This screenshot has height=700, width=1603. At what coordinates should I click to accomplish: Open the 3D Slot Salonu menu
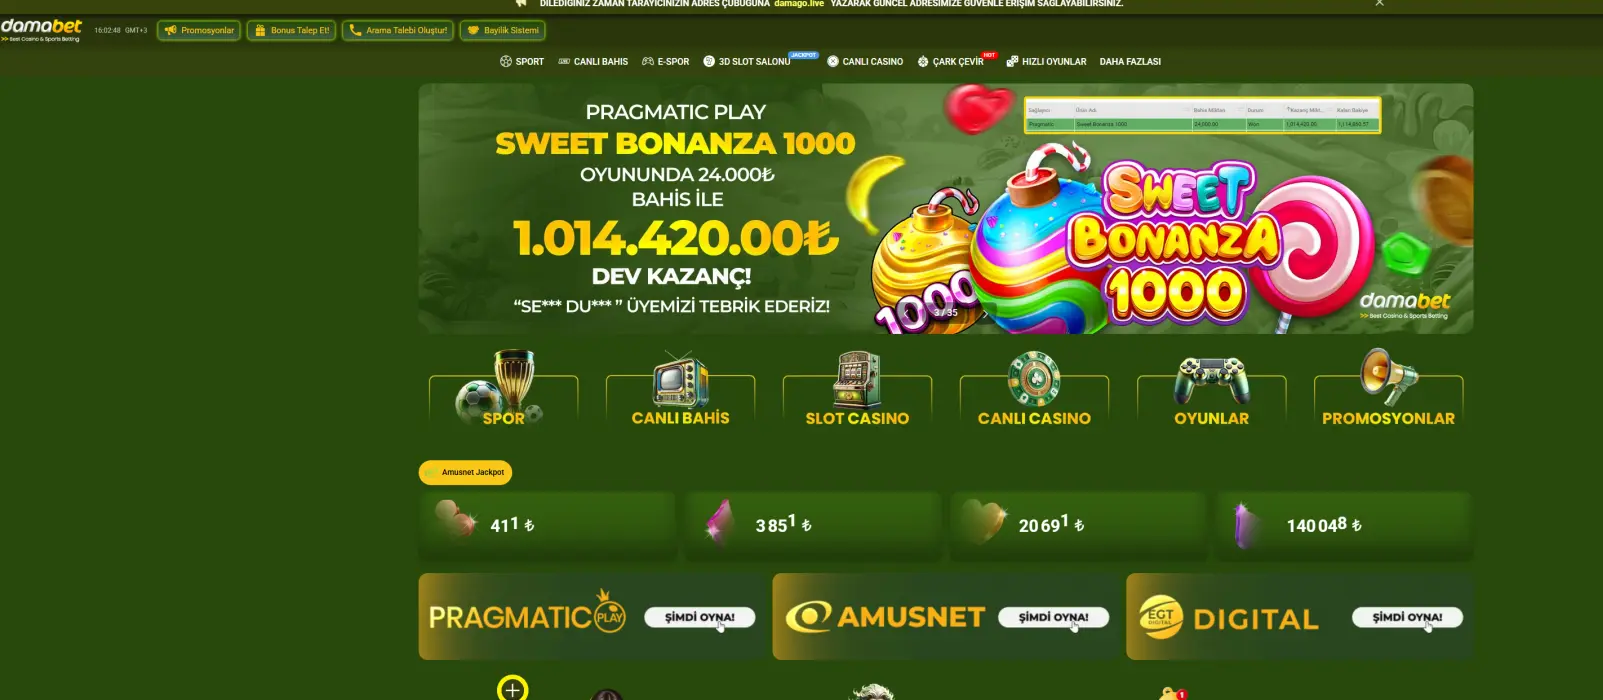pyautogui.click(x=747, y=62)
